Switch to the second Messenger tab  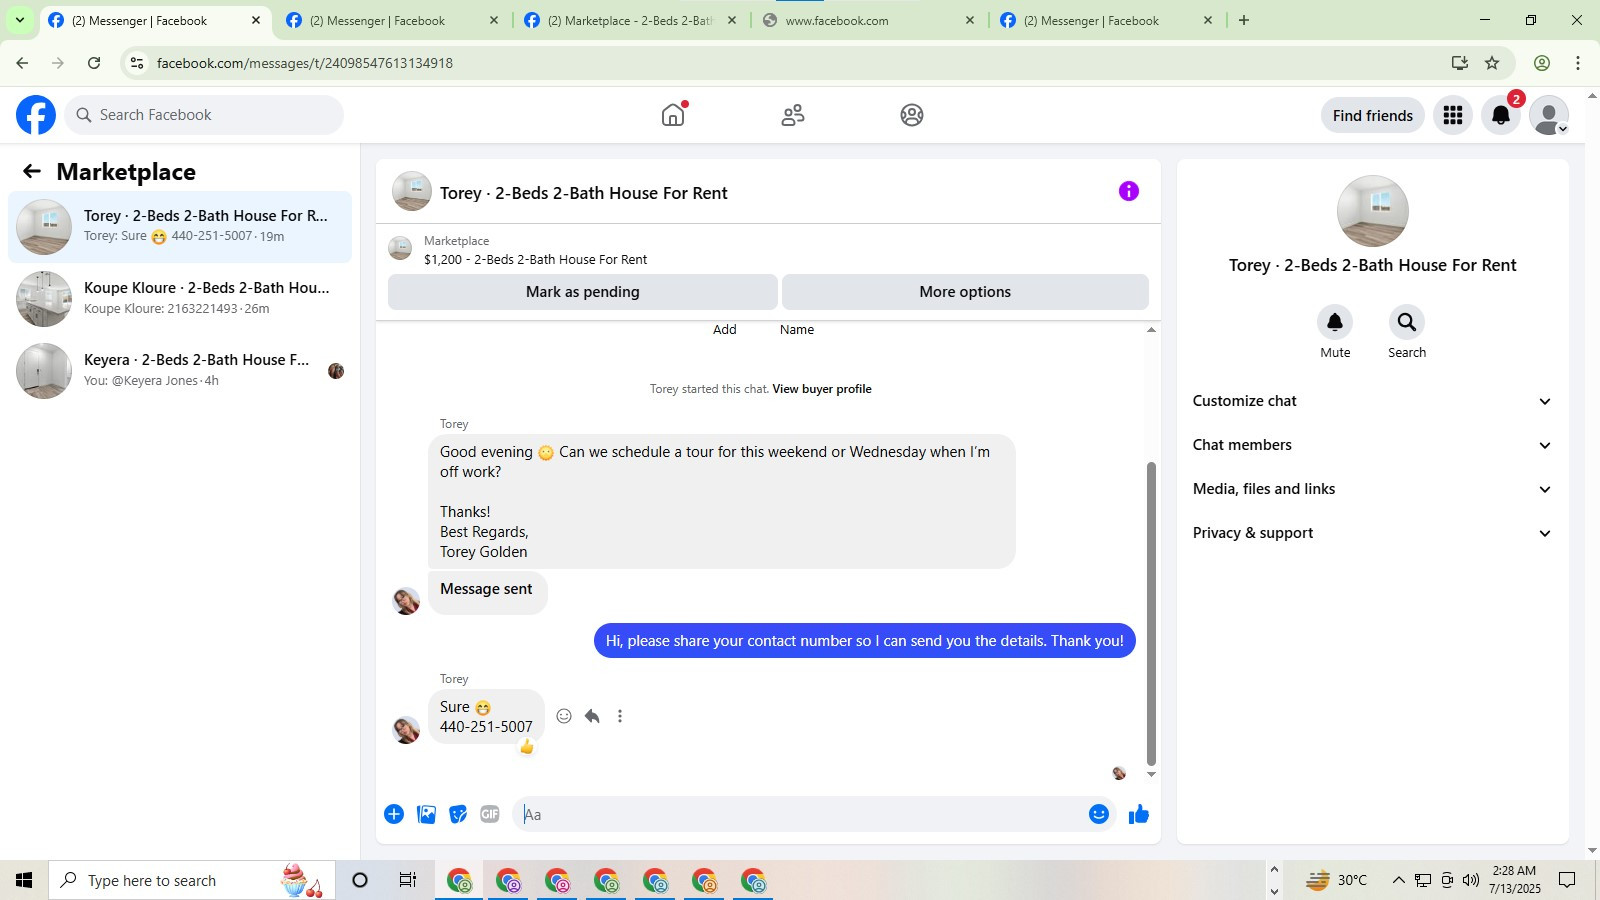[x=392, y=20]
